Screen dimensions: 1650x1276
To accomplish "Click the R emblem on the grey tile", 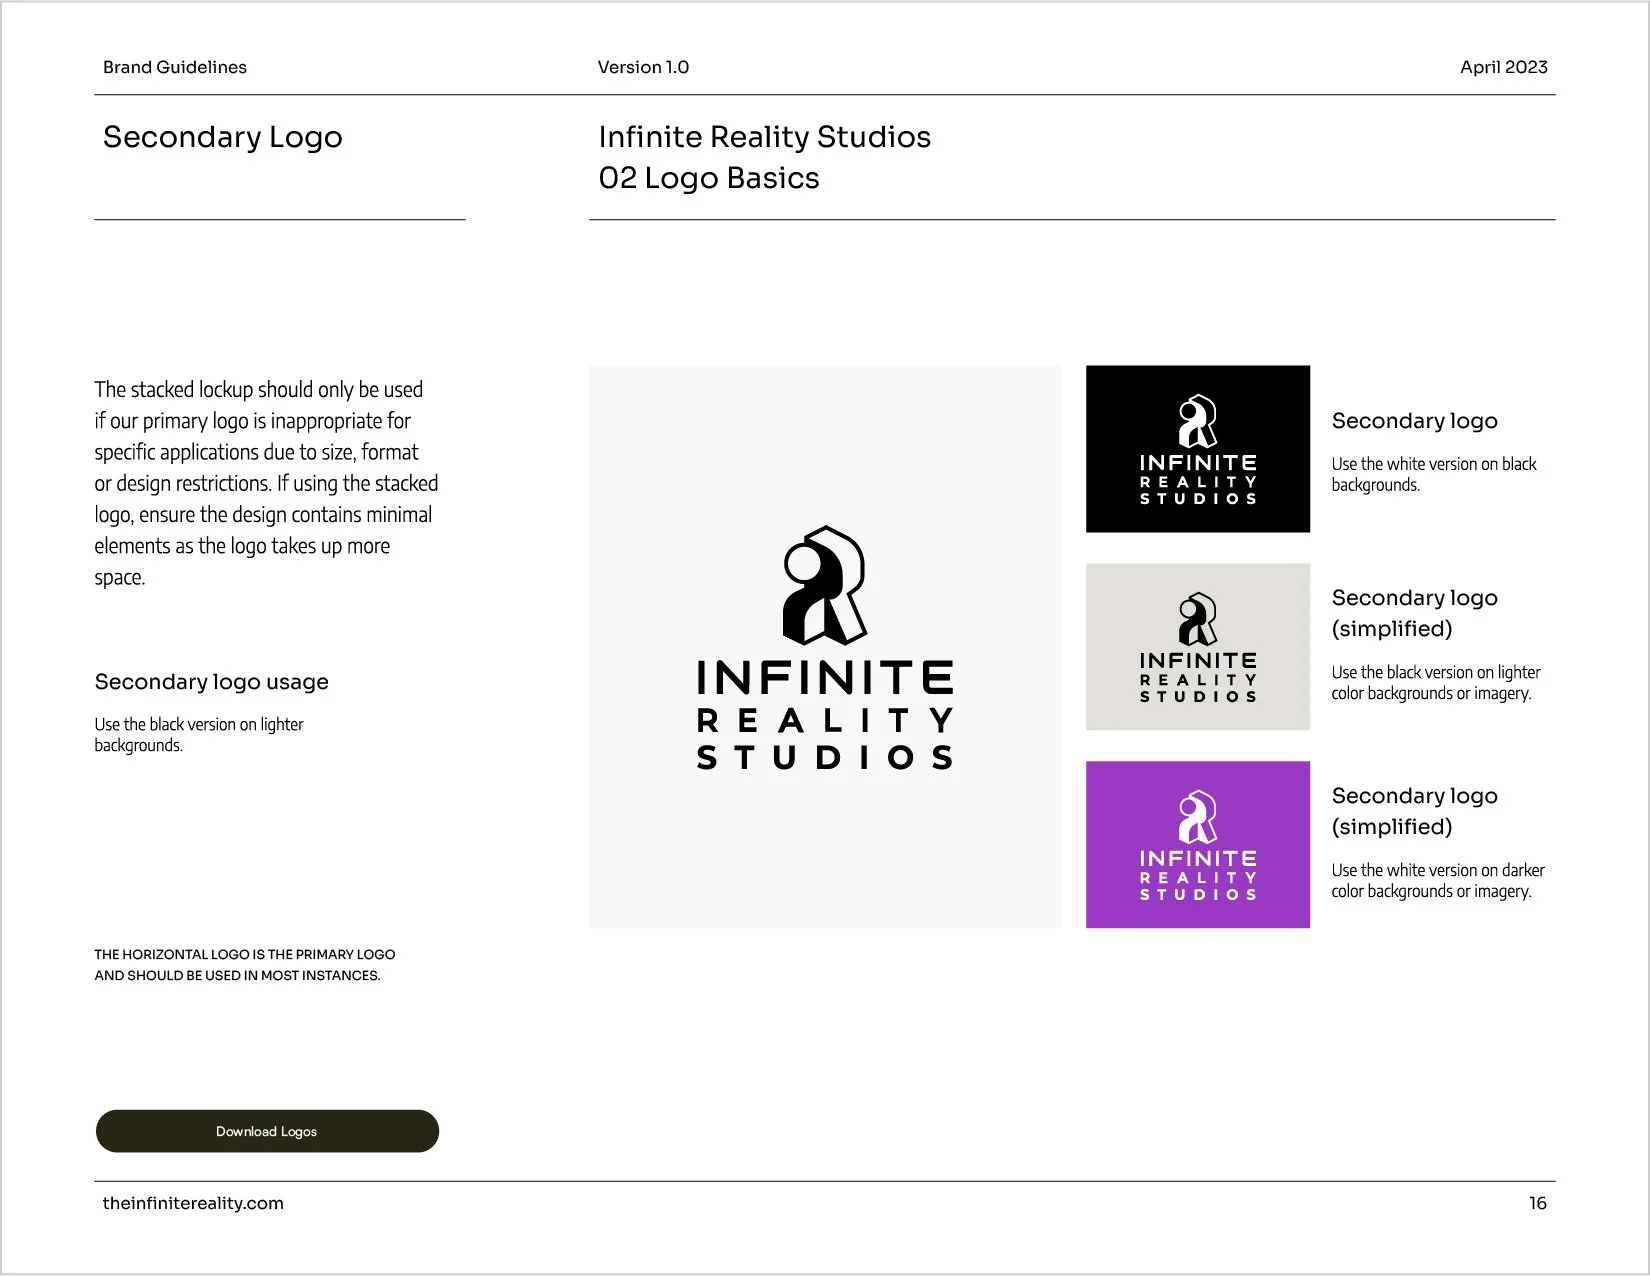I will pos(1198,620).
